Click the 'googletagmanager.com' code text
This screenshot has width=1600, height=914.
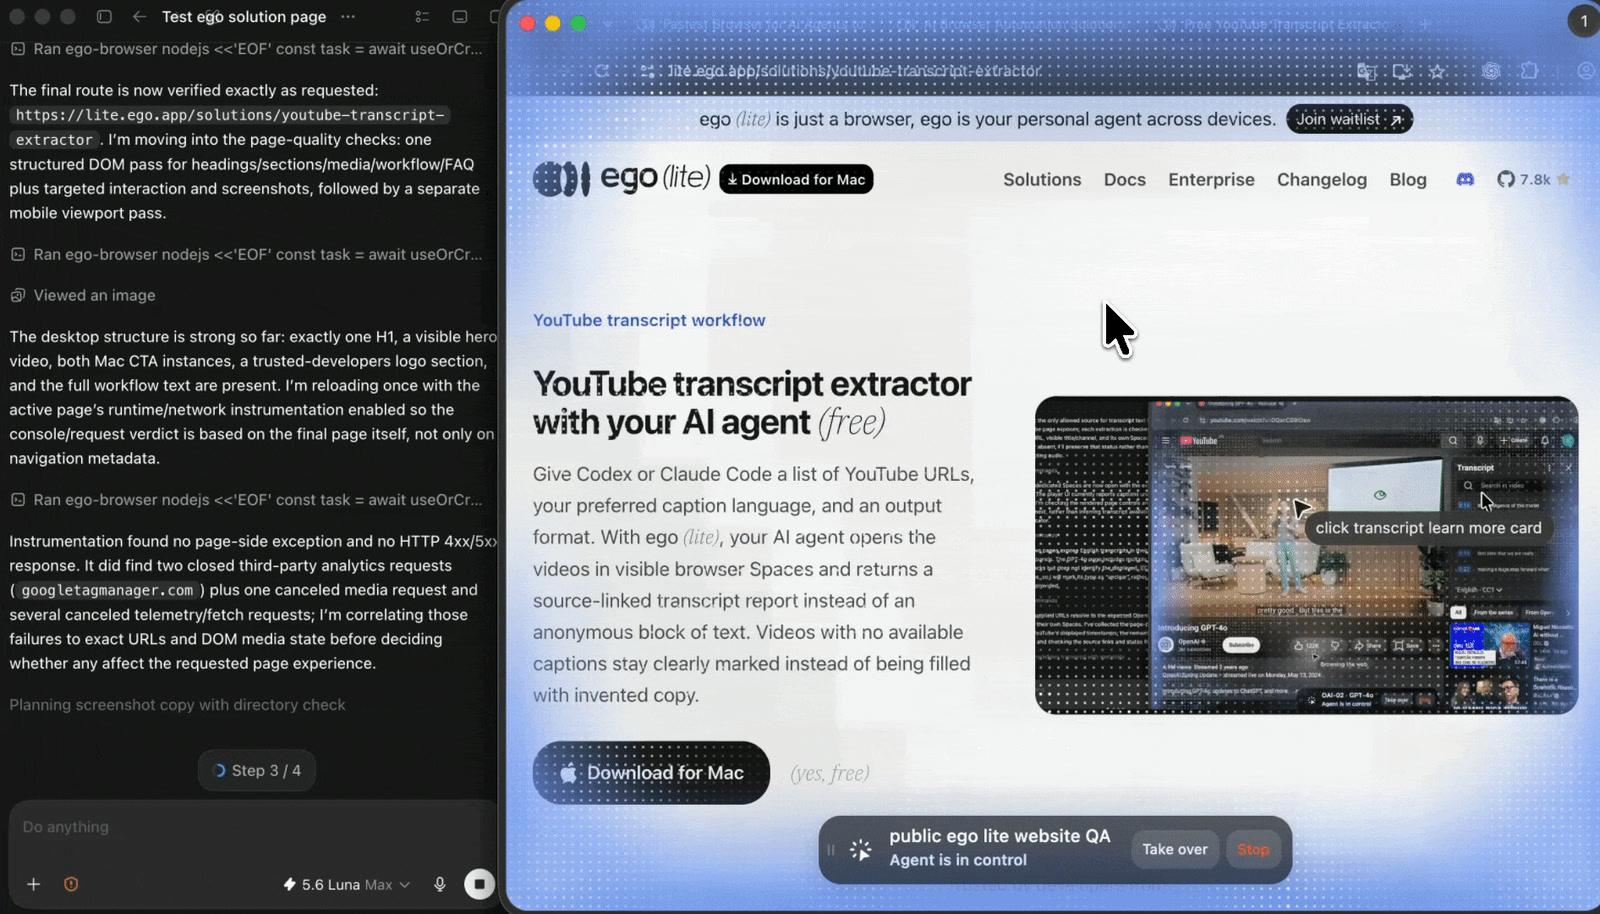tap(107, 591)
